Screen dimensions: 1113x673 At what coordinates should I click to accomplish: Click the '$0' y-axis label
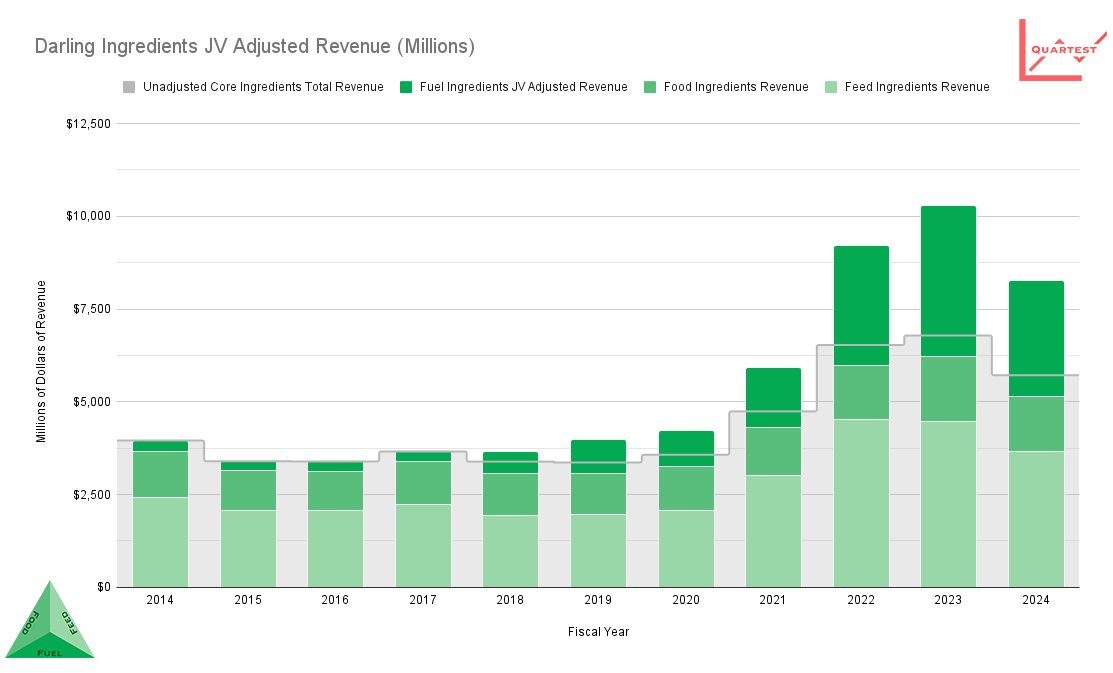coord(104,587)
